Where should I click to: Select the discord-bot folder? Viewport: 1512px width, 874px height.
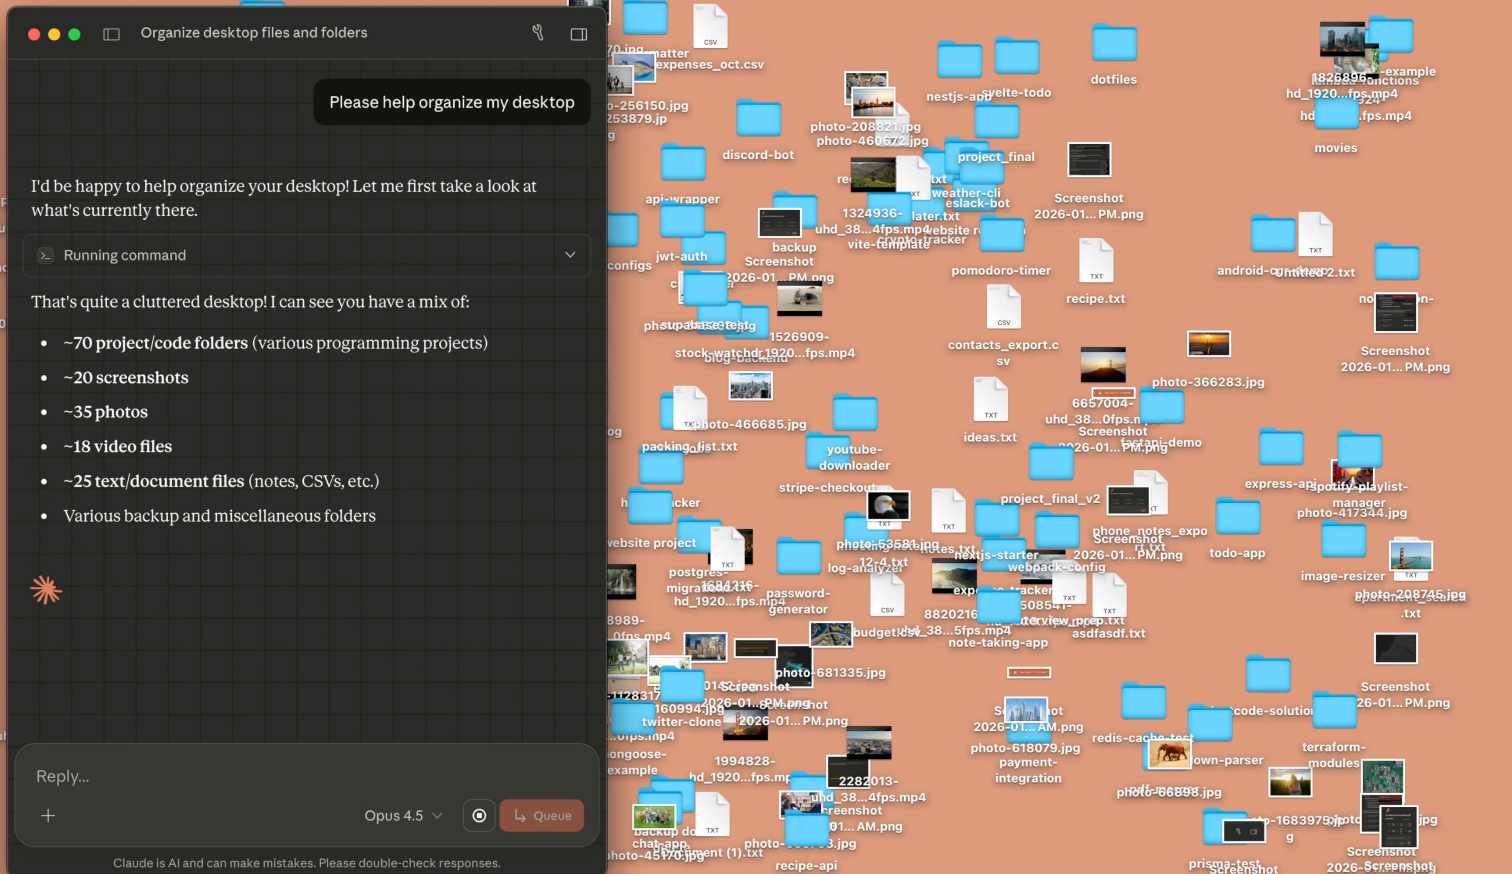click(x=758, y=119)
